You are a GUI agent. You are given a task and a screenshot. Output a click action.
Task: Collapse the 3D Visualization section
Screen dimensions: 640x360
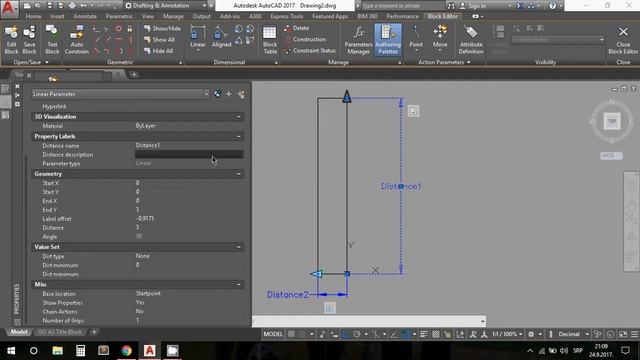click(238, 117)
